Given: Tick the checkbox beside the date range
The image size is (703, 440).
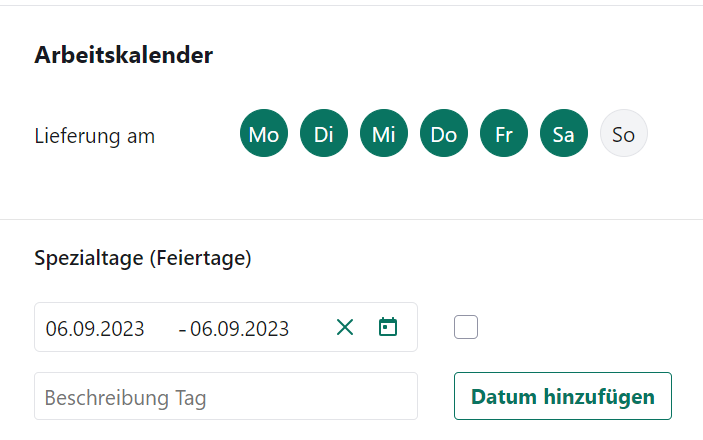Looking at the screenshot, I should (466, 327).
